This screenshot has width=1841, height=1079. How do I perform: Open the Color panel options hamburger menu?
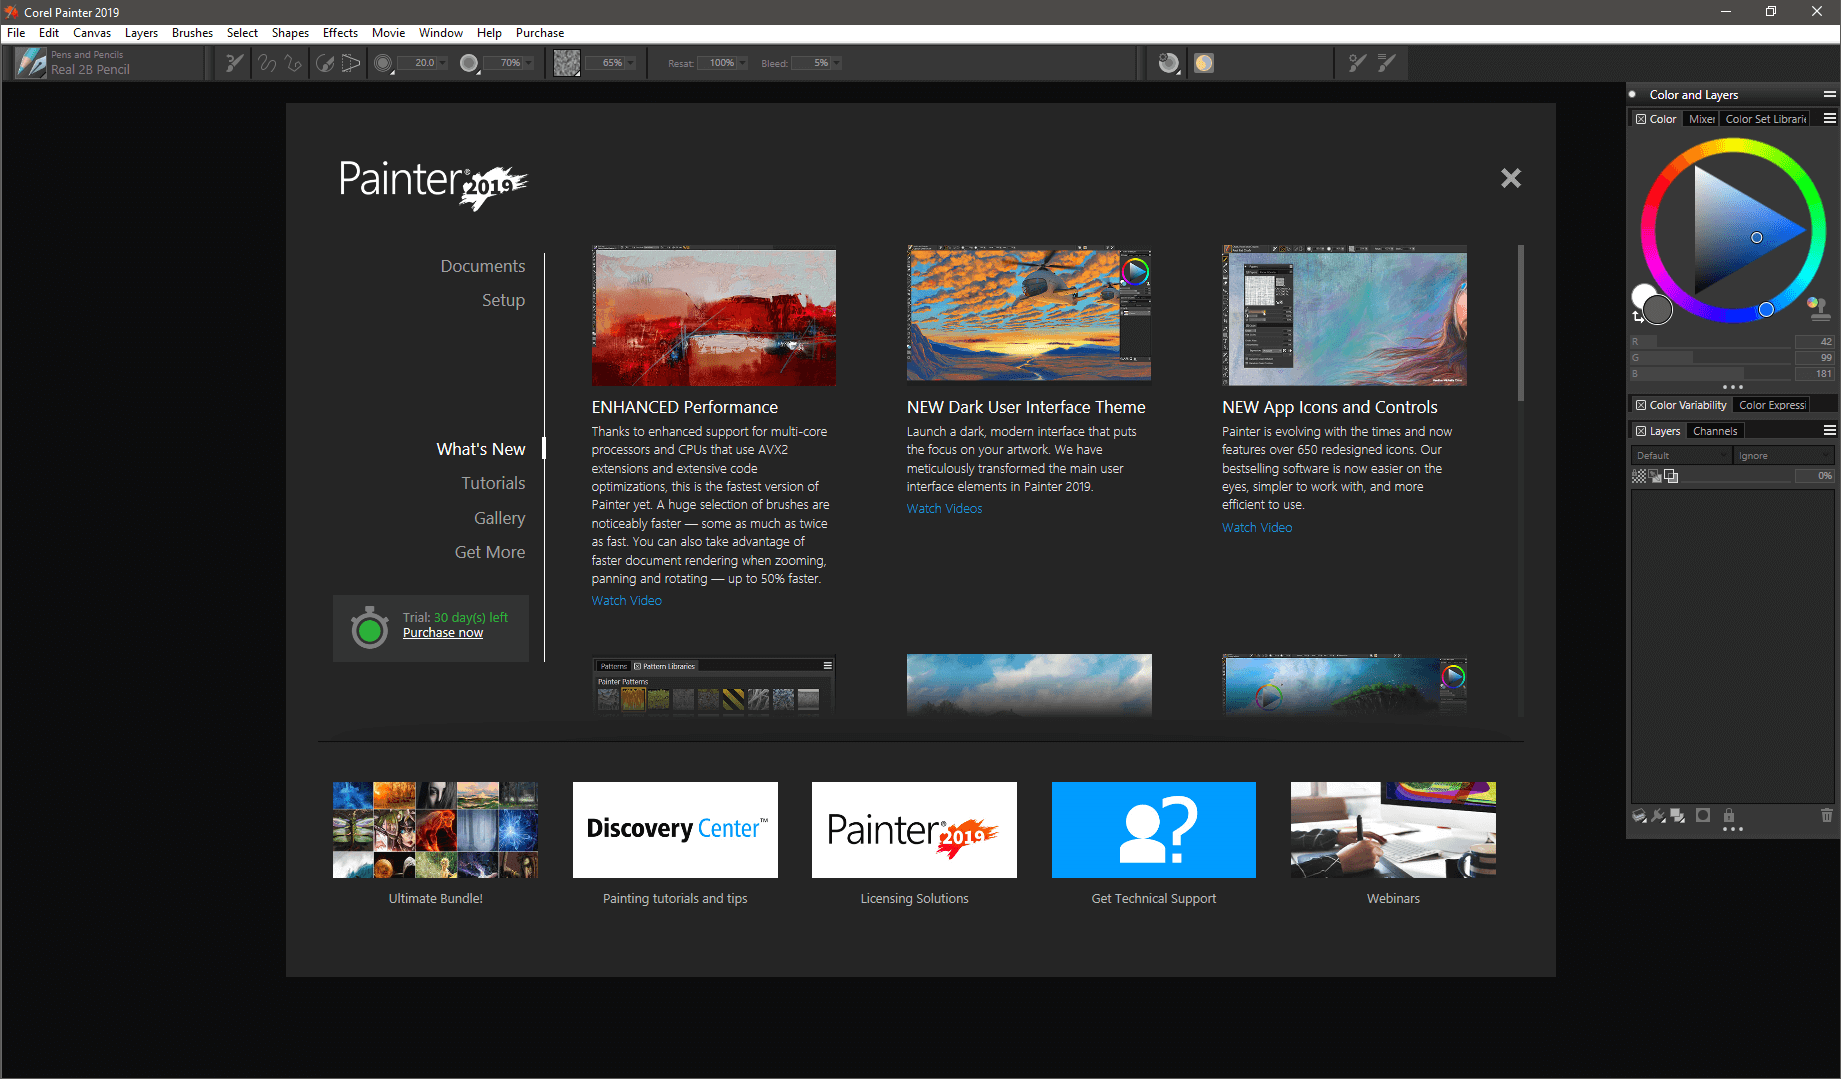pos(1829,118)
